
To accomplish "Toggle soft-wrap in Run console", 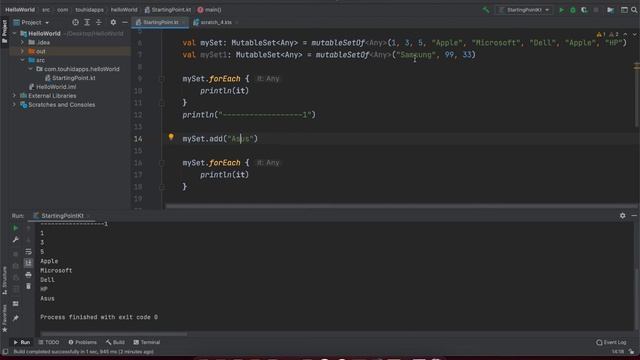I will click(x=28, y=251).
